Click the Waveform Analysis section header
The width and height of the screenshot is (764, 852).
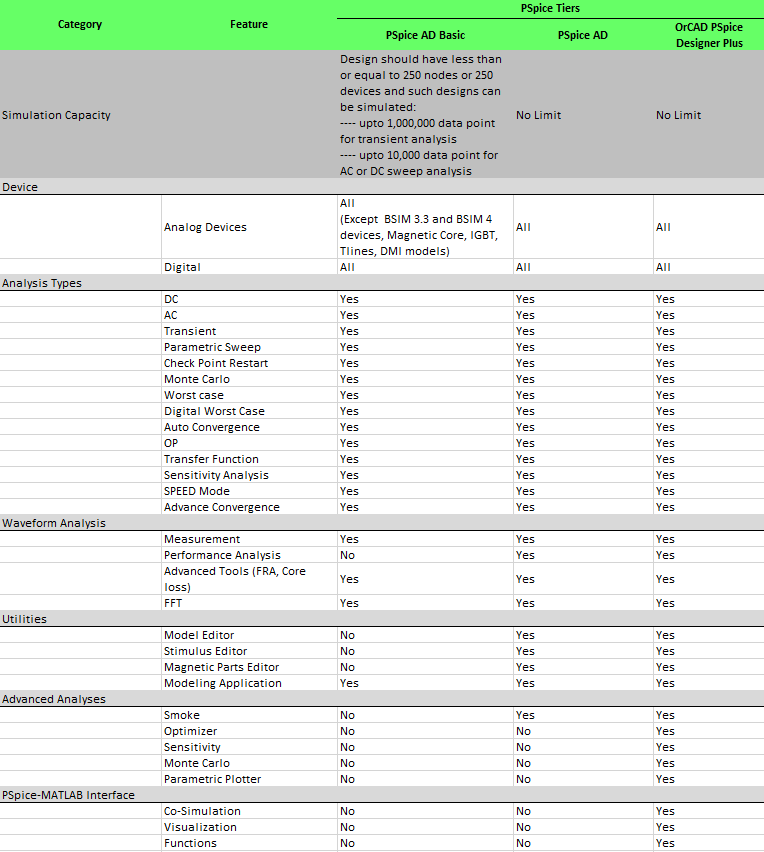(x=382, y=523)
